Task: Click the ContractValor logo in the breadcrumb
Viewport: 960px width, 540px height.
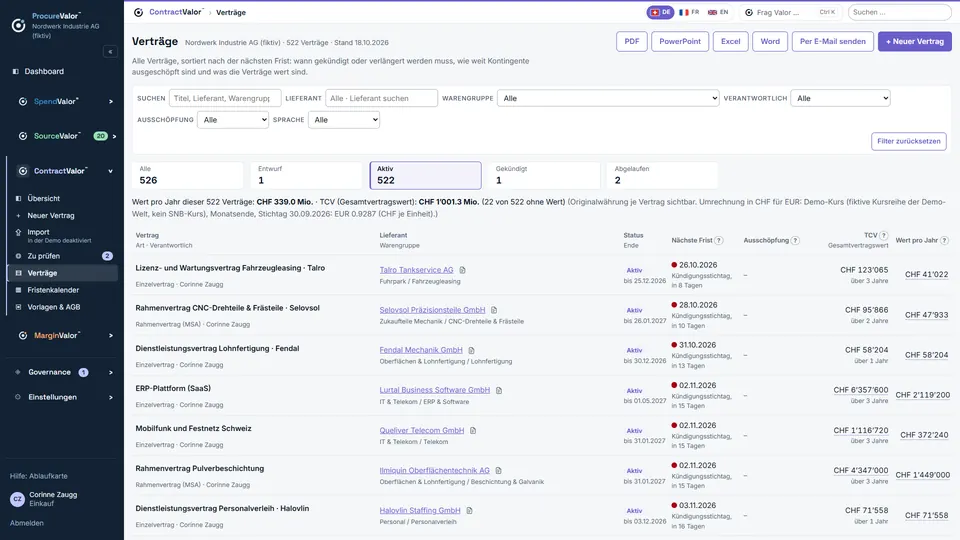Action: point(138,12)
